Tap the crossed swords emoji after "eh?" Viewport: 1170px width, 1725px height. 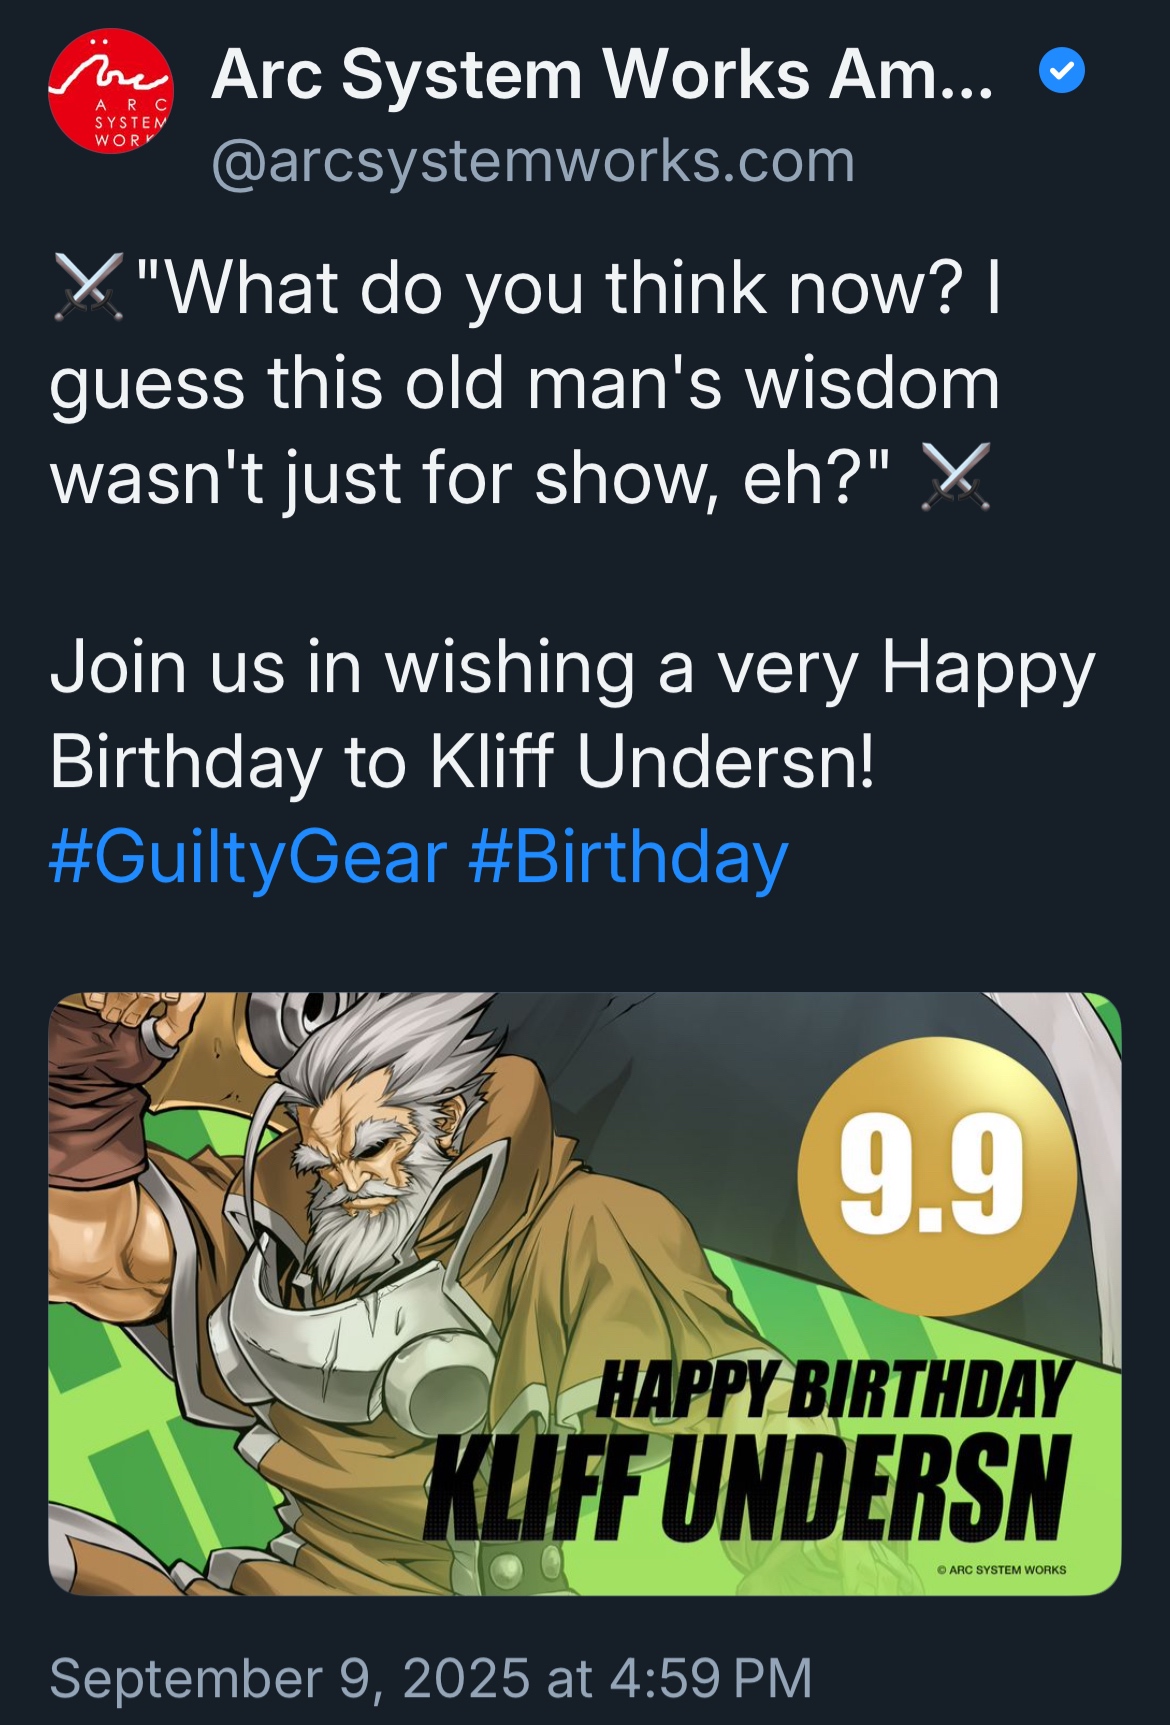click(x=955, y=477)
